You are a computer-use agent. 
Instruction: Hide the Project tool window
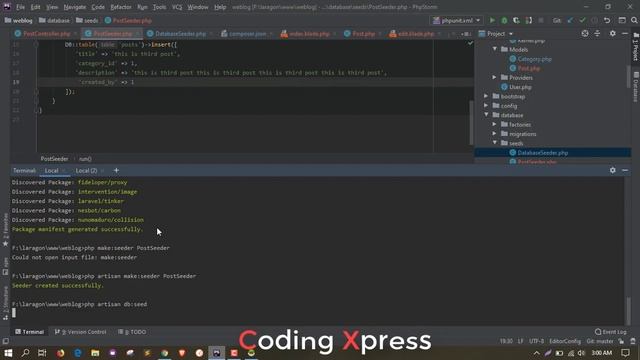(x=625, y=33)
